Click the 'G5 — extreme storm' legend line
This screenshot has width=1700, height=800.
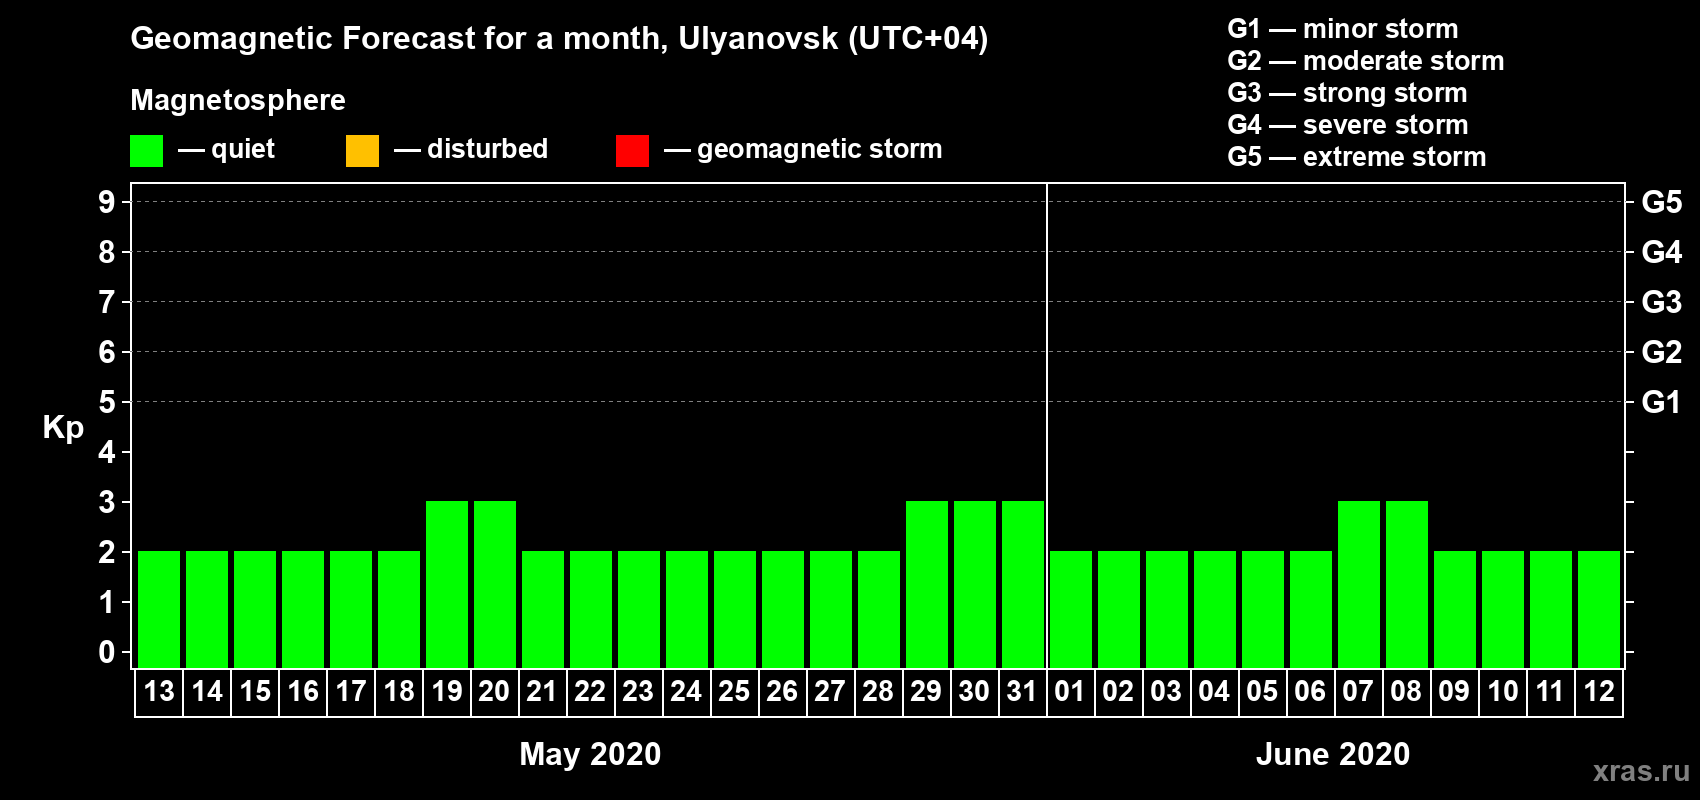click(1357, 157)
